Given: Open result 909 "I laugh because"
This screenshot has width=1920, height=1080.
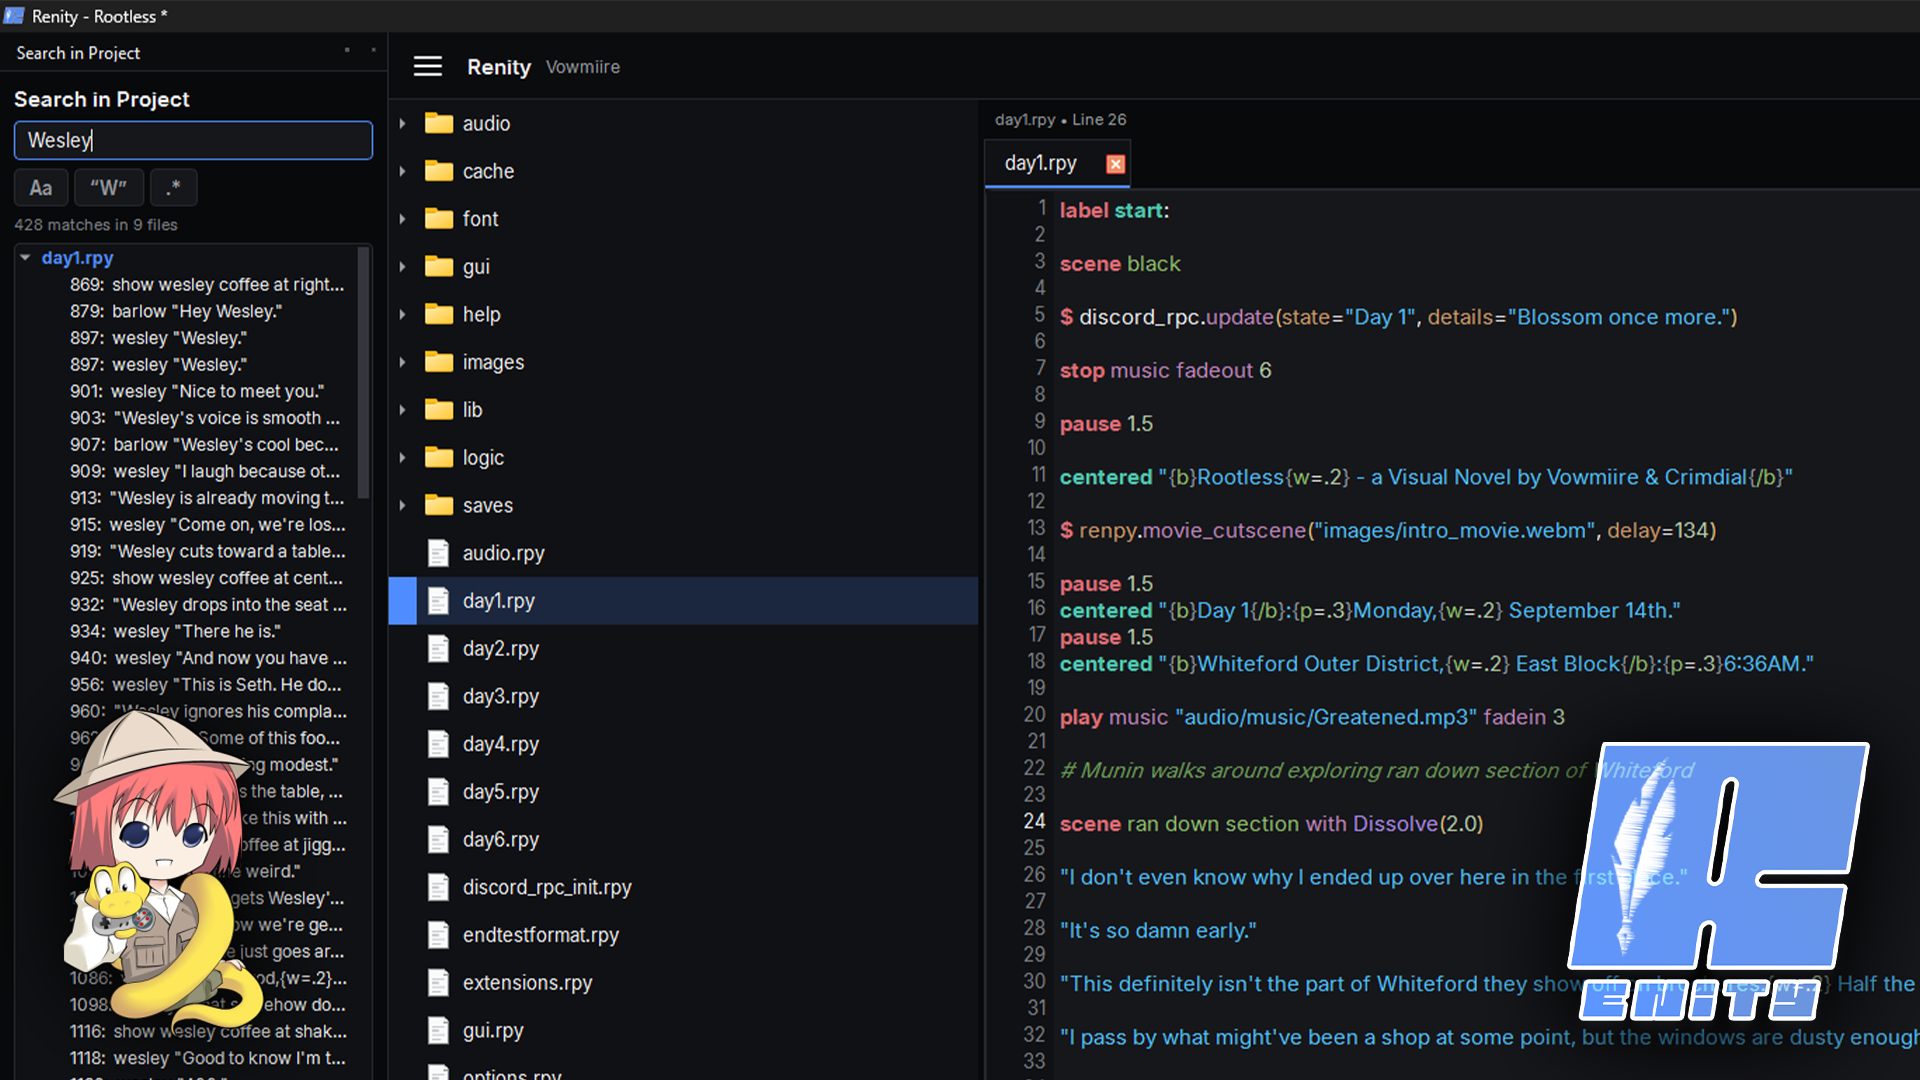Looking at the screenshot, I should pos(205,471).
